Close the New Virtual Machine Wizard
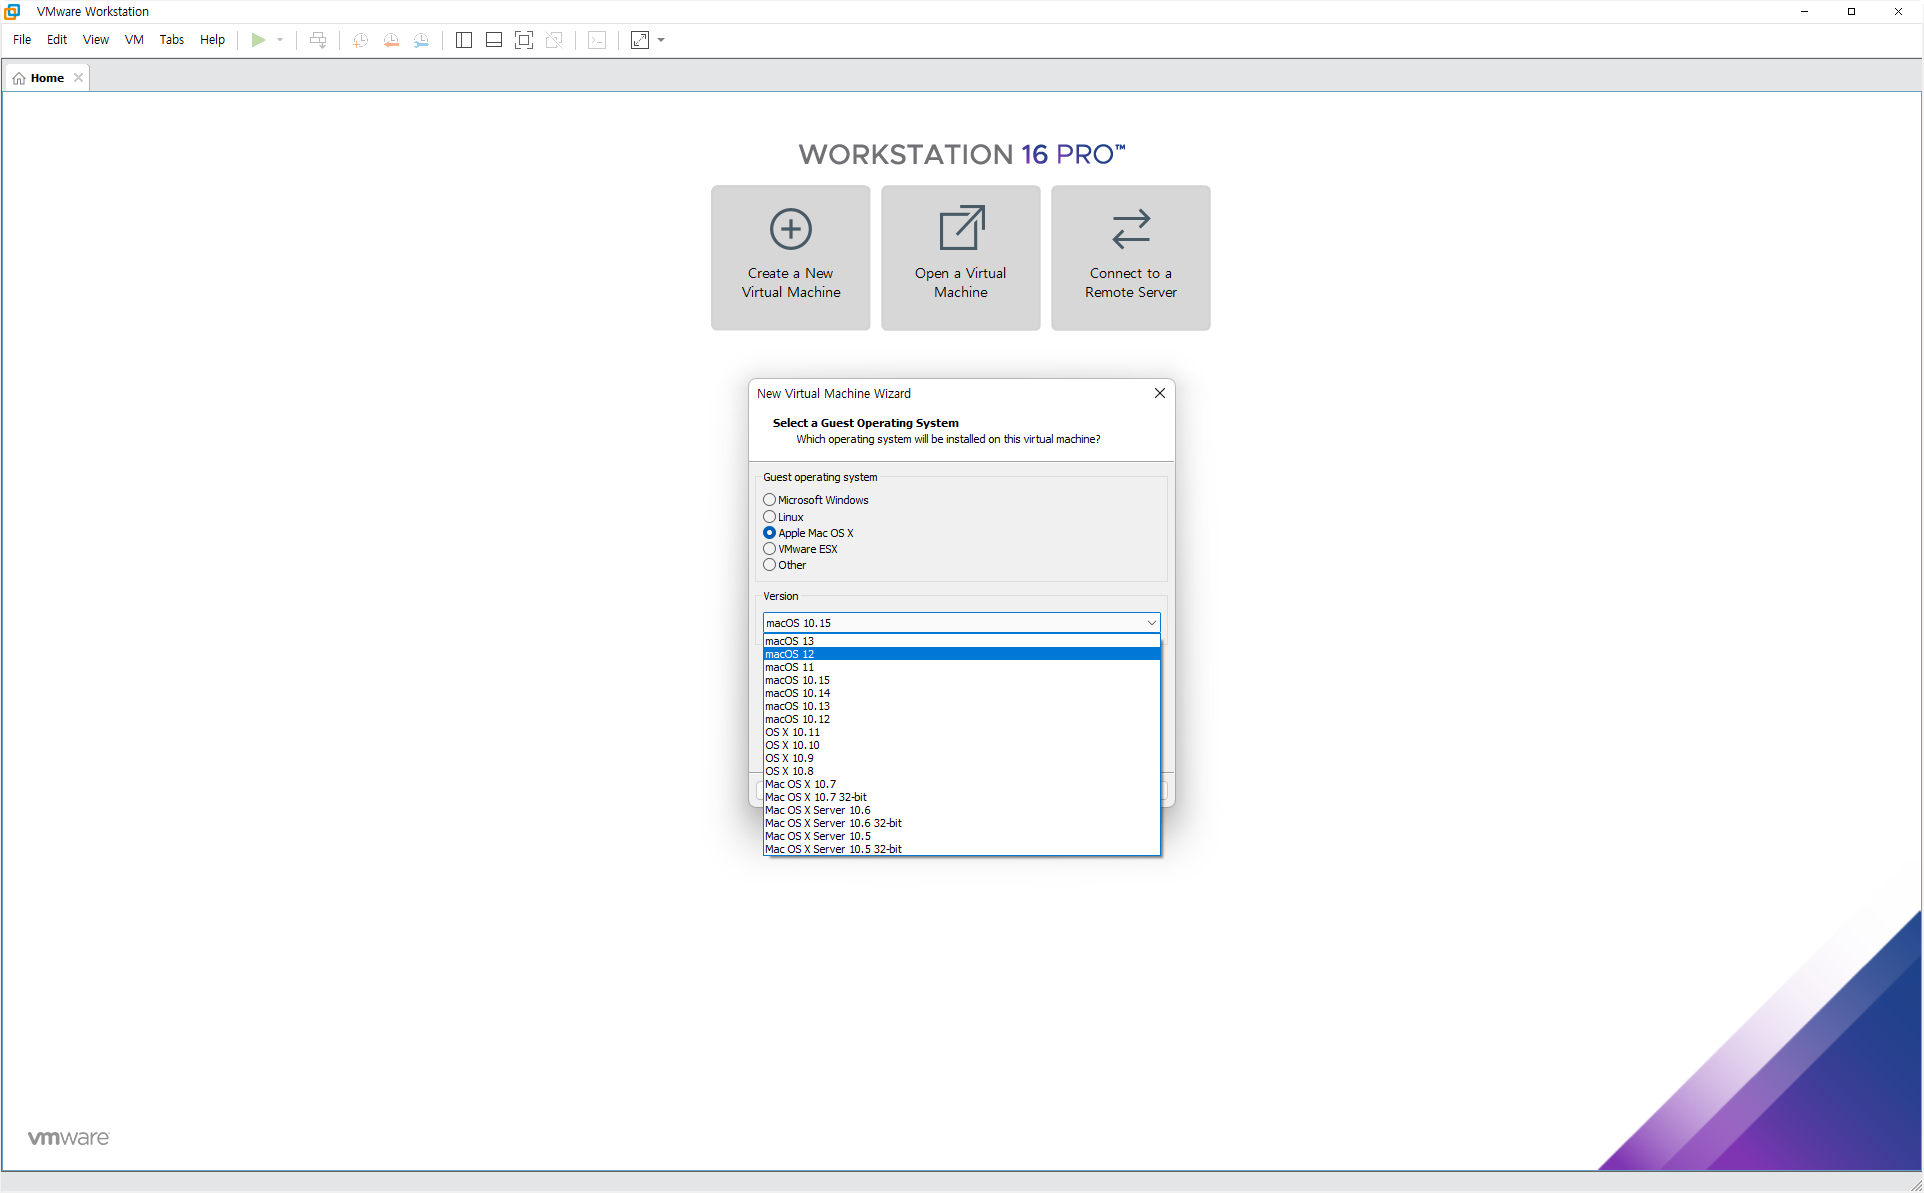 coord(1159,393)
